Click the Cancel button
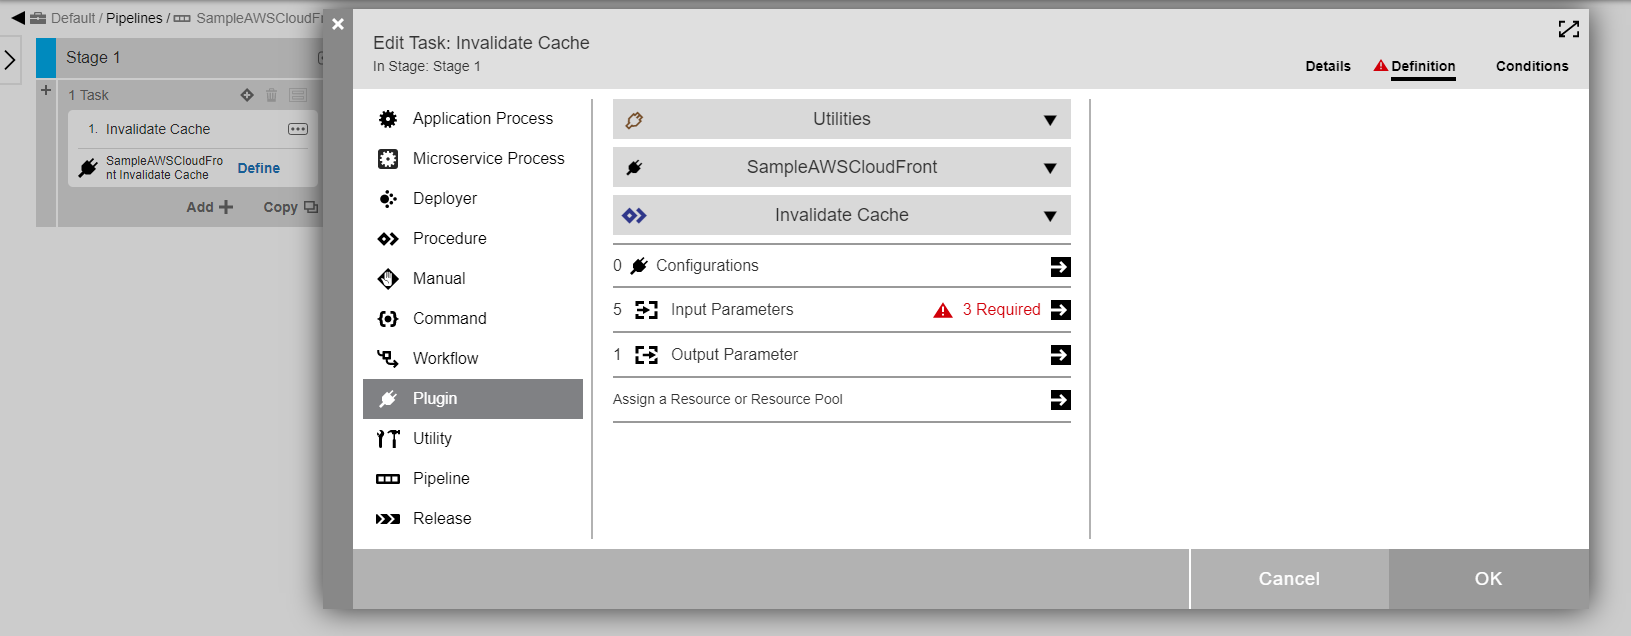The height and width of the screenshot is (636, 1631). pyautogui.click(x=1289, y=579)
